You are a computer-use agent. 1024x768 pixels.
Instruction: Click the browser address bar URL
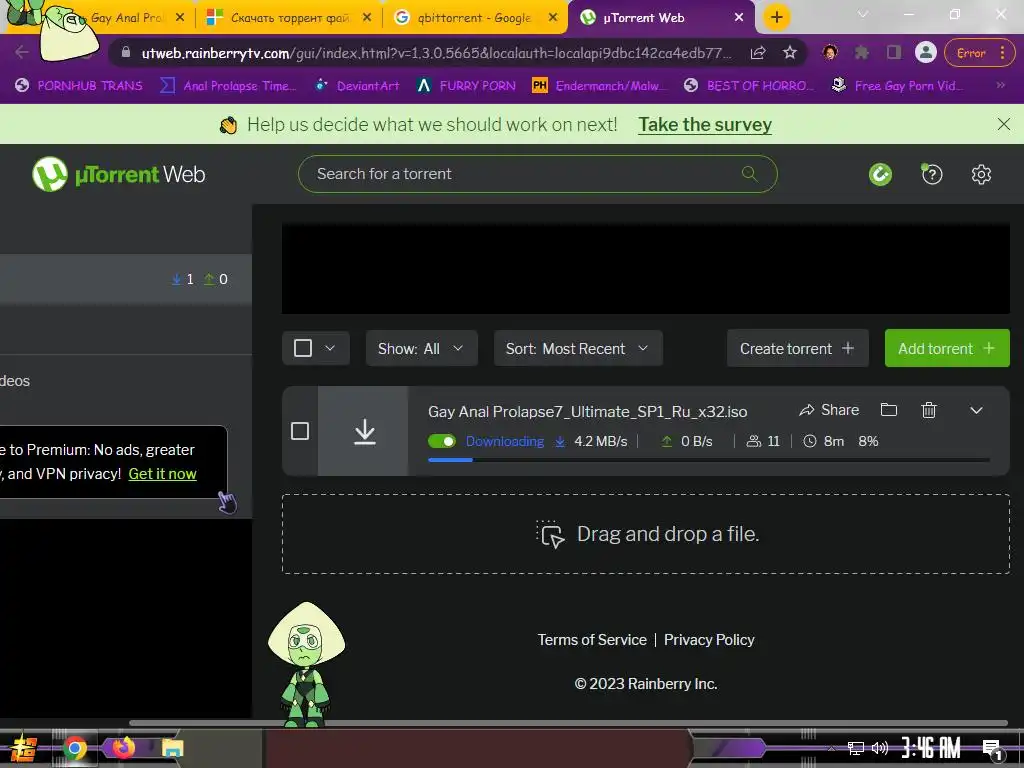pyautogui.click(x=436, y=53)
